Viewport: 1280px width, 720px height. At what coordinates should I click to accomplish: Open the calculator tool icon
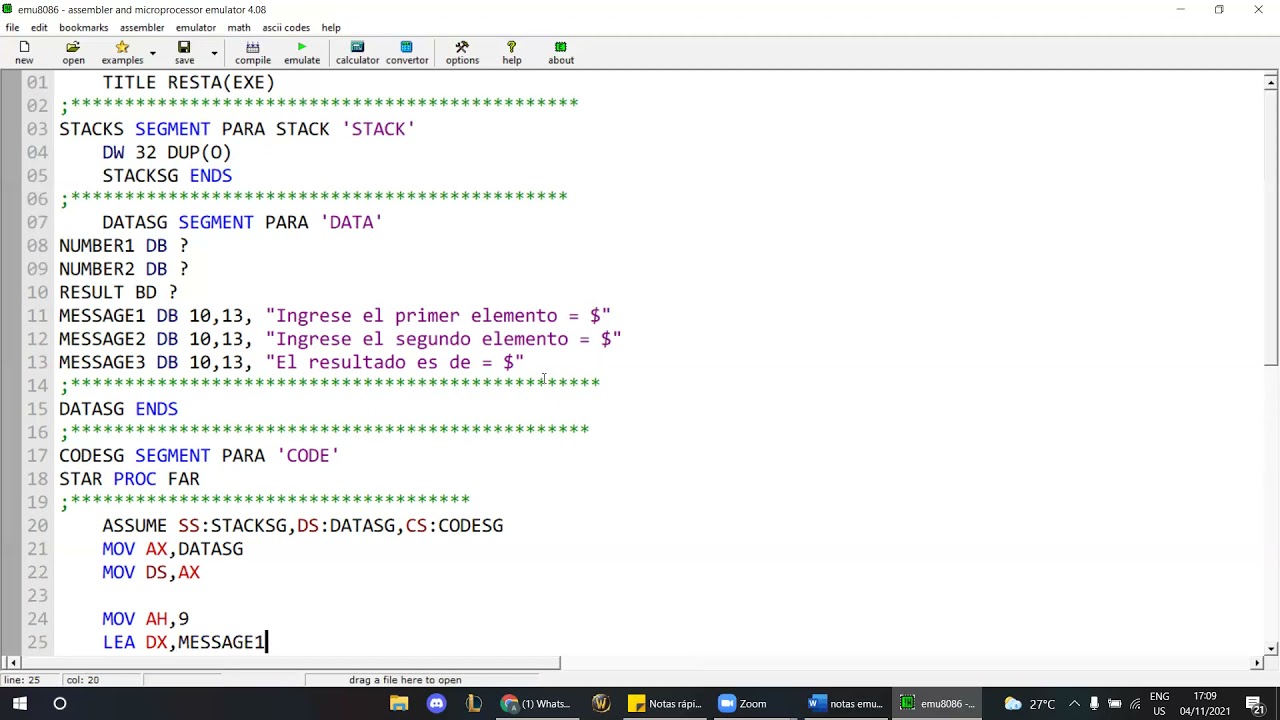tap(357, 53)
